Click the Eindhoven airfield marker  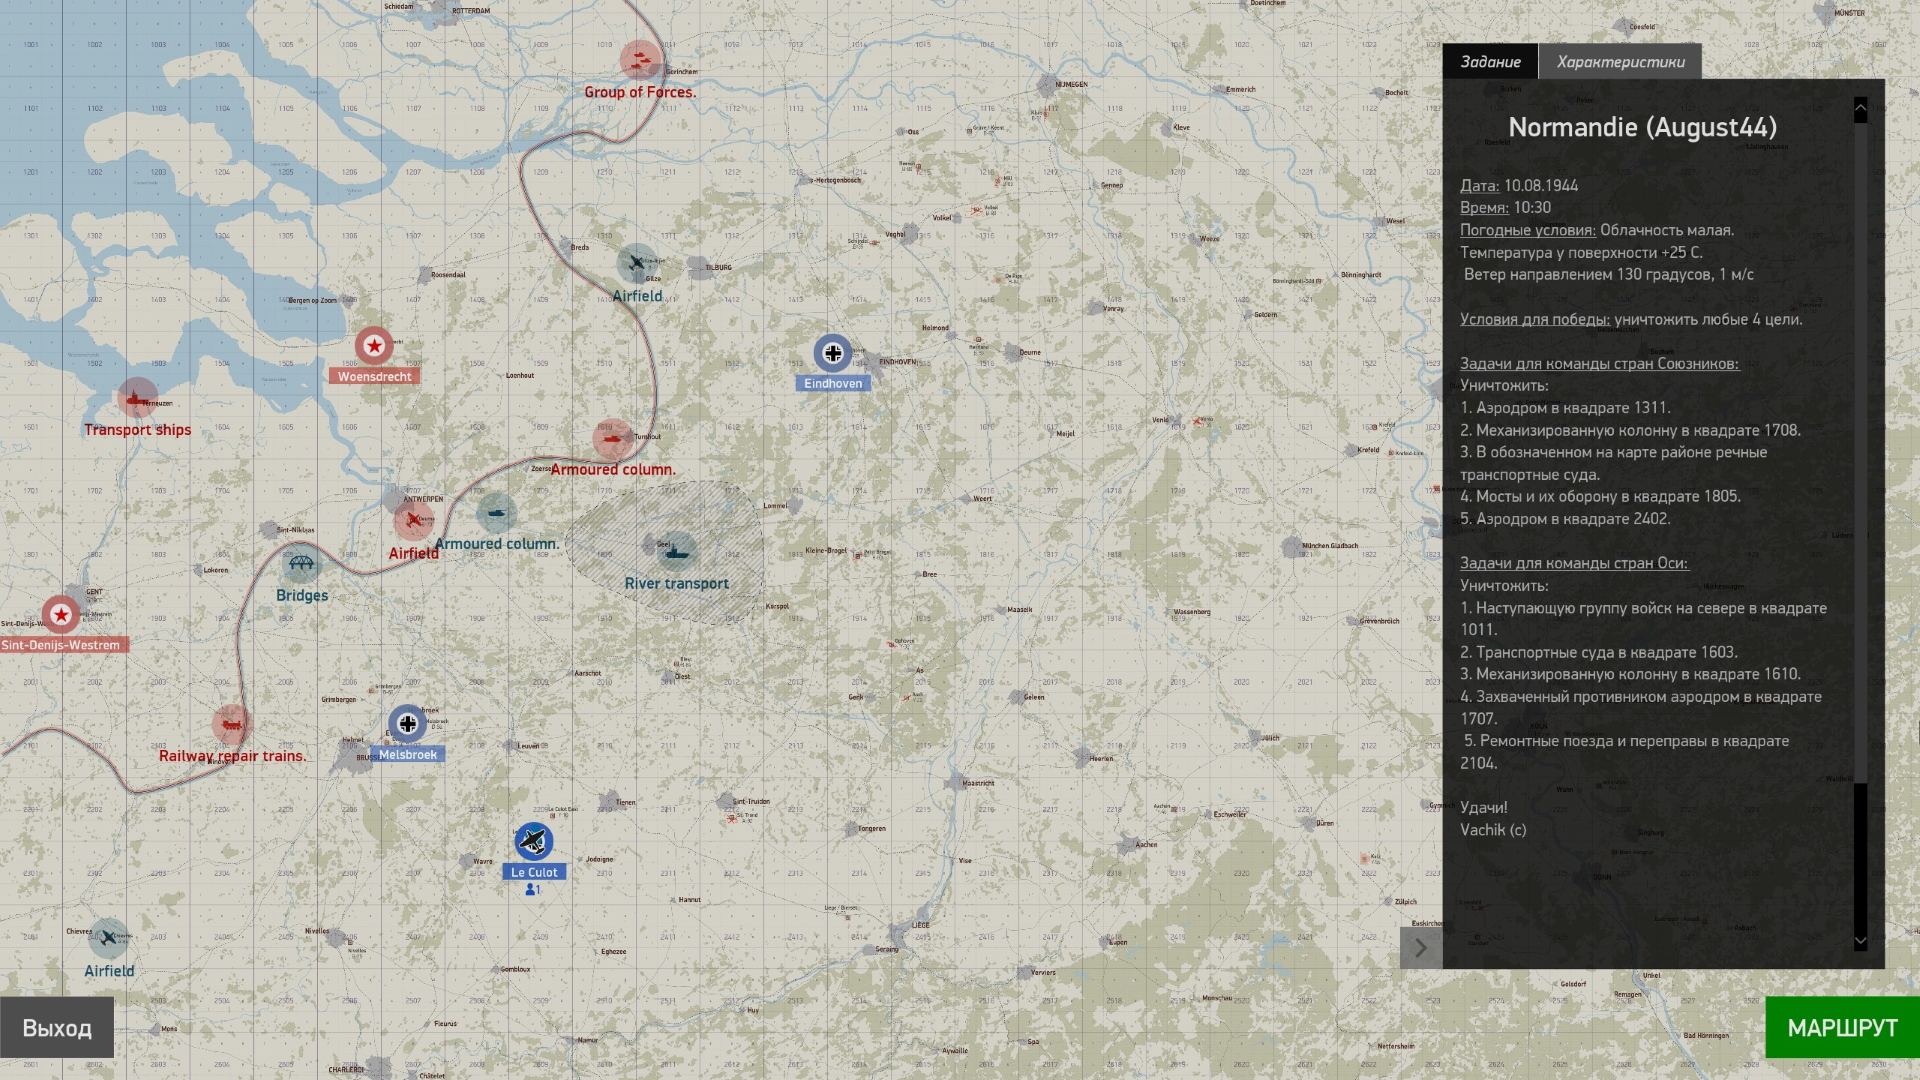click(x=832, y=353)
